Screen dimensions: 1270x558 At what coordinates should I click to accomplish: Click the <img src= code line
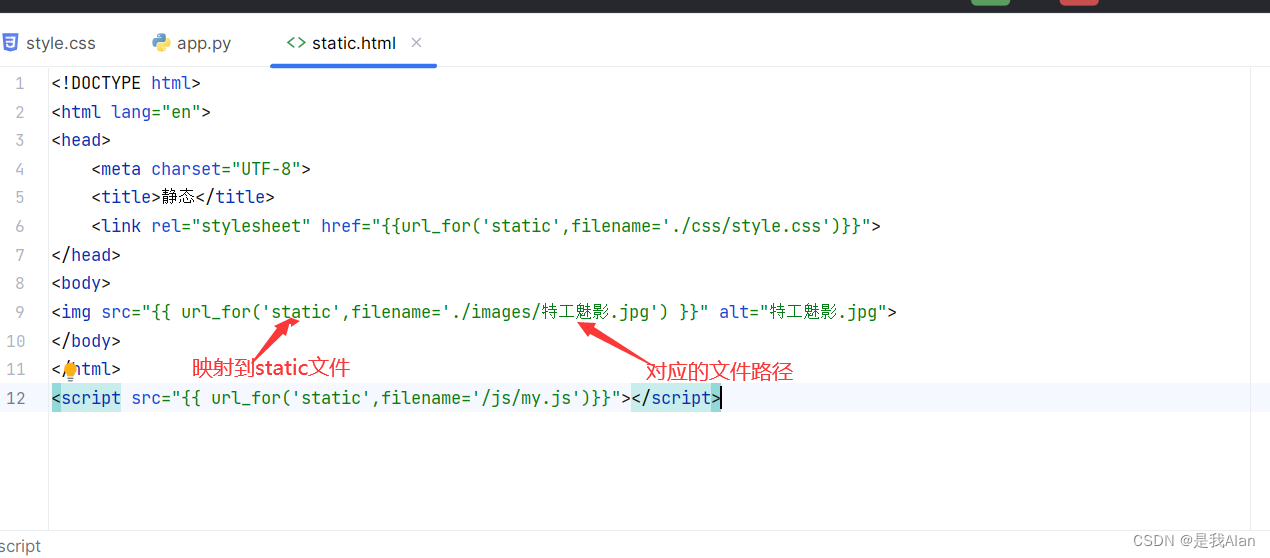[474, 312]
